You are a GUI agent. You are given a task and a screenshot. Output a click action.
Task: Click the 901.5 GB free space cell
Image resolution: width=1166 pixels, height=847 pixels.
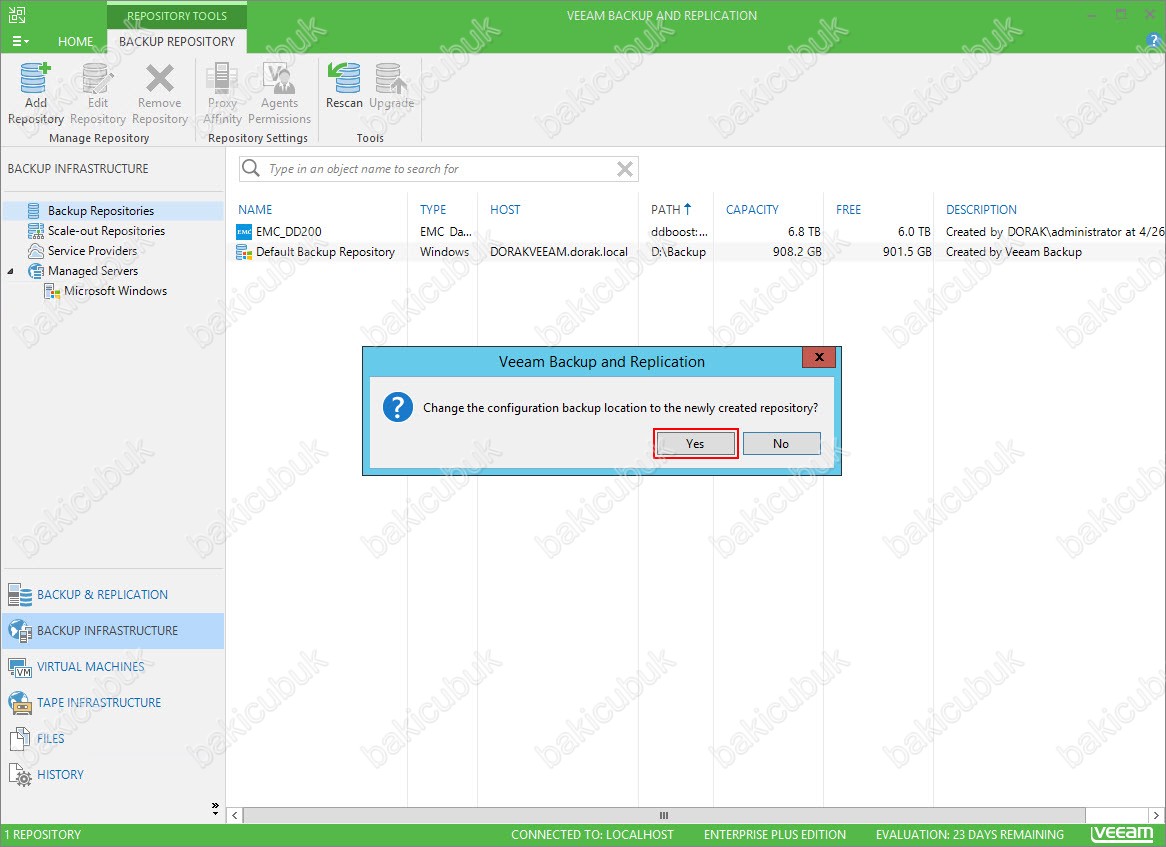click(906, 252)
